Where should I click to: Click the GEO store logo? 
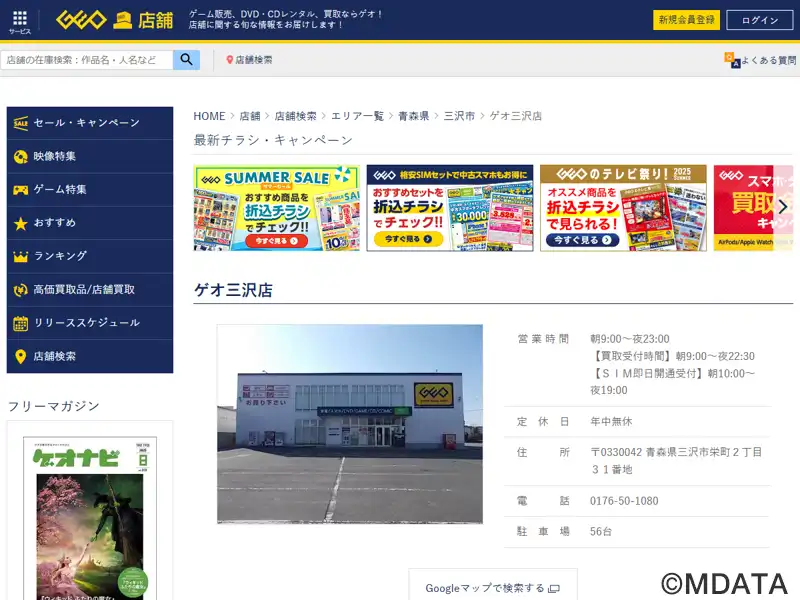coord(114,20)
